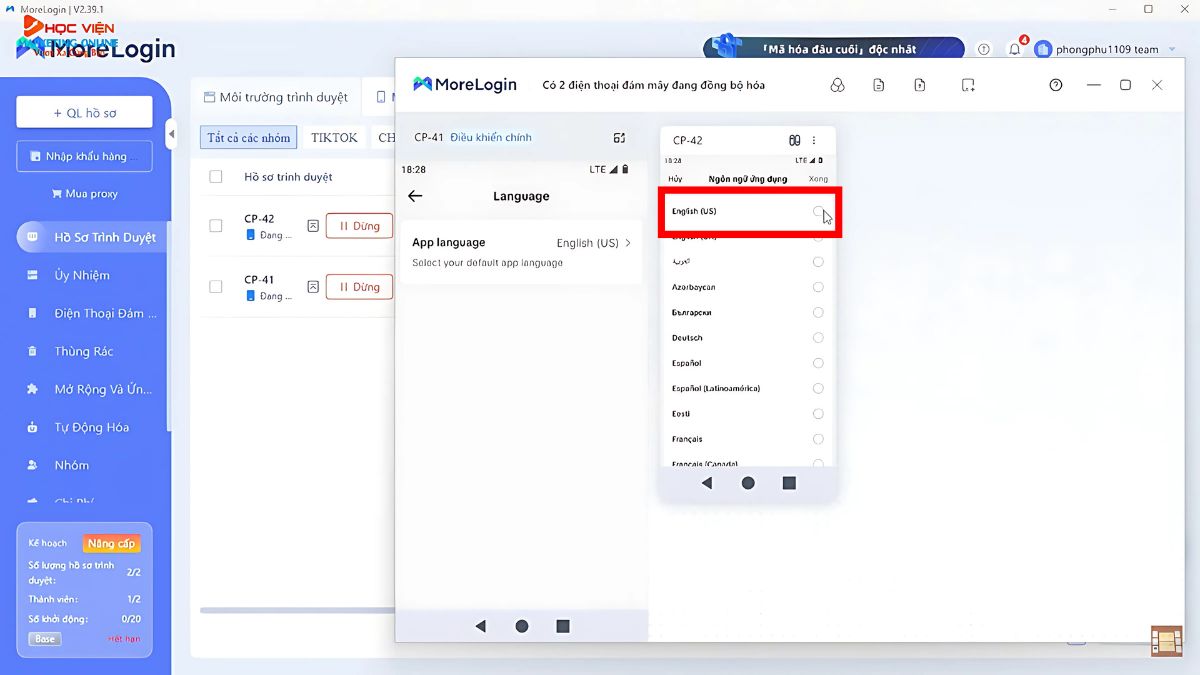
Task: Click the + QL hồ sơ button
Action: click(84, 113)
